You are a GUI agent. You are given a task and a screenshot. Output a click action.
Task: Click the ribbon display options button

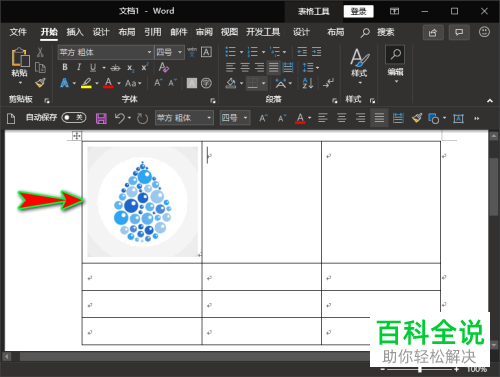tap(394, 12)
